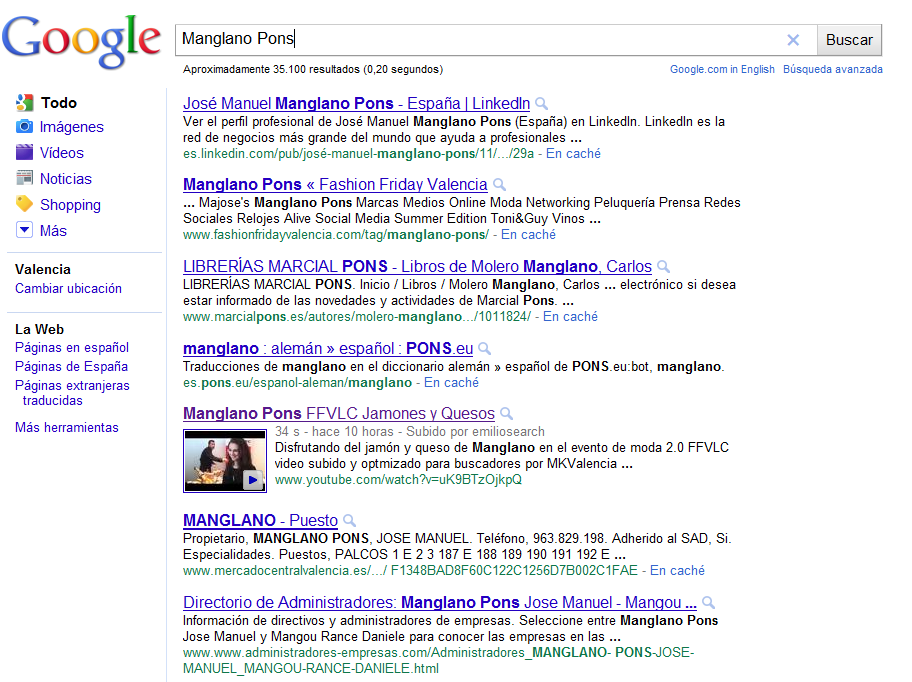
Task: Preview the LinkedIn result with magnifier icon
Action: click(x=542, y=104)
